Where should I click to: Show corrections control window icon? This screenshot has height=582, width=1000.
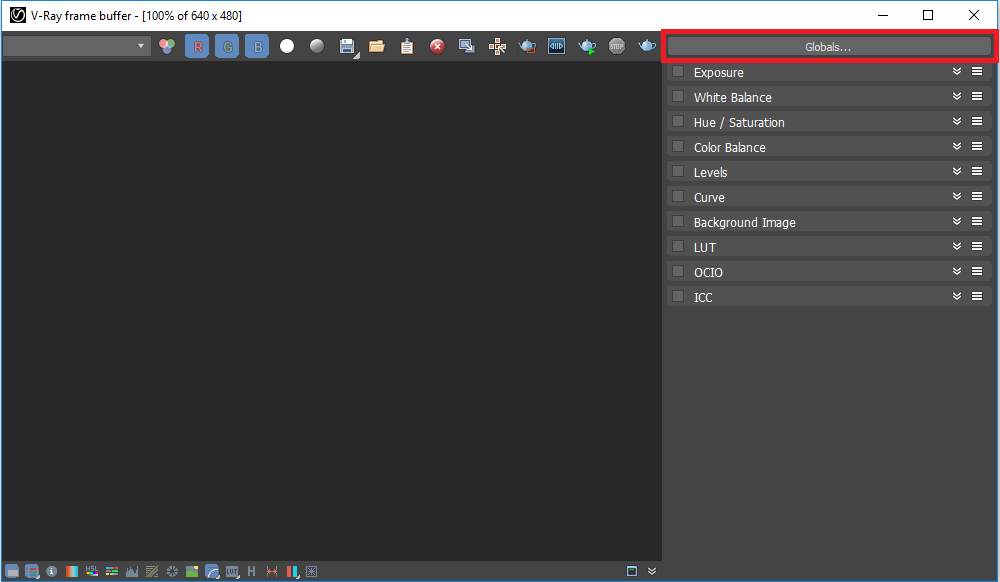11,571
